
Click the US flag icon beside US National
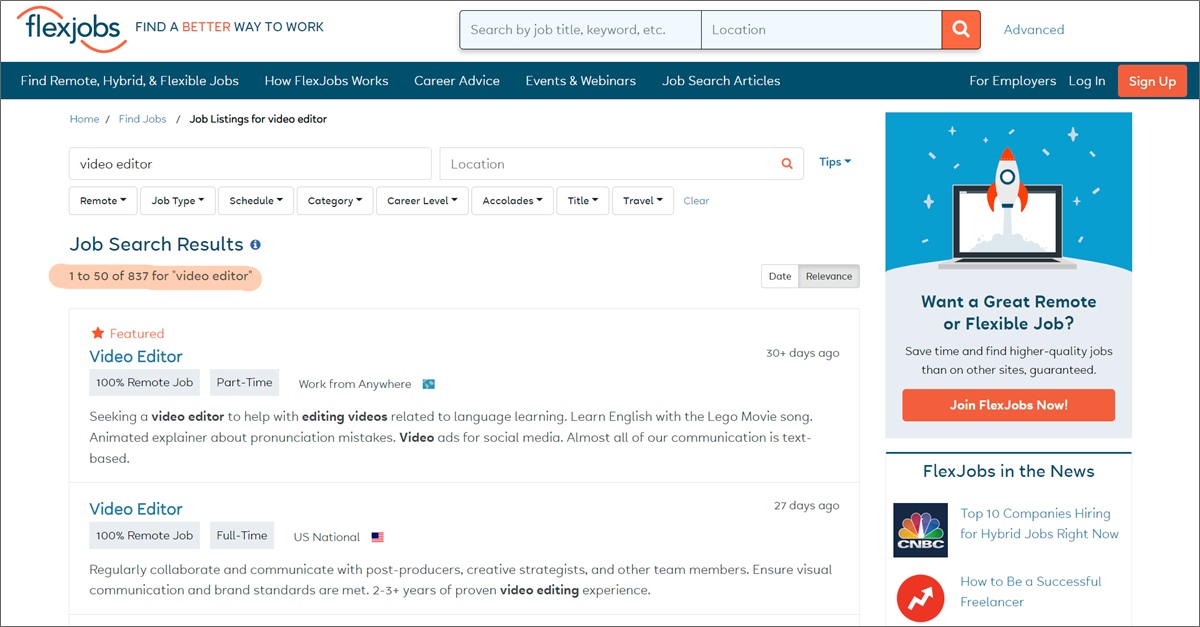pyautogui.click(x=377, y=537)
